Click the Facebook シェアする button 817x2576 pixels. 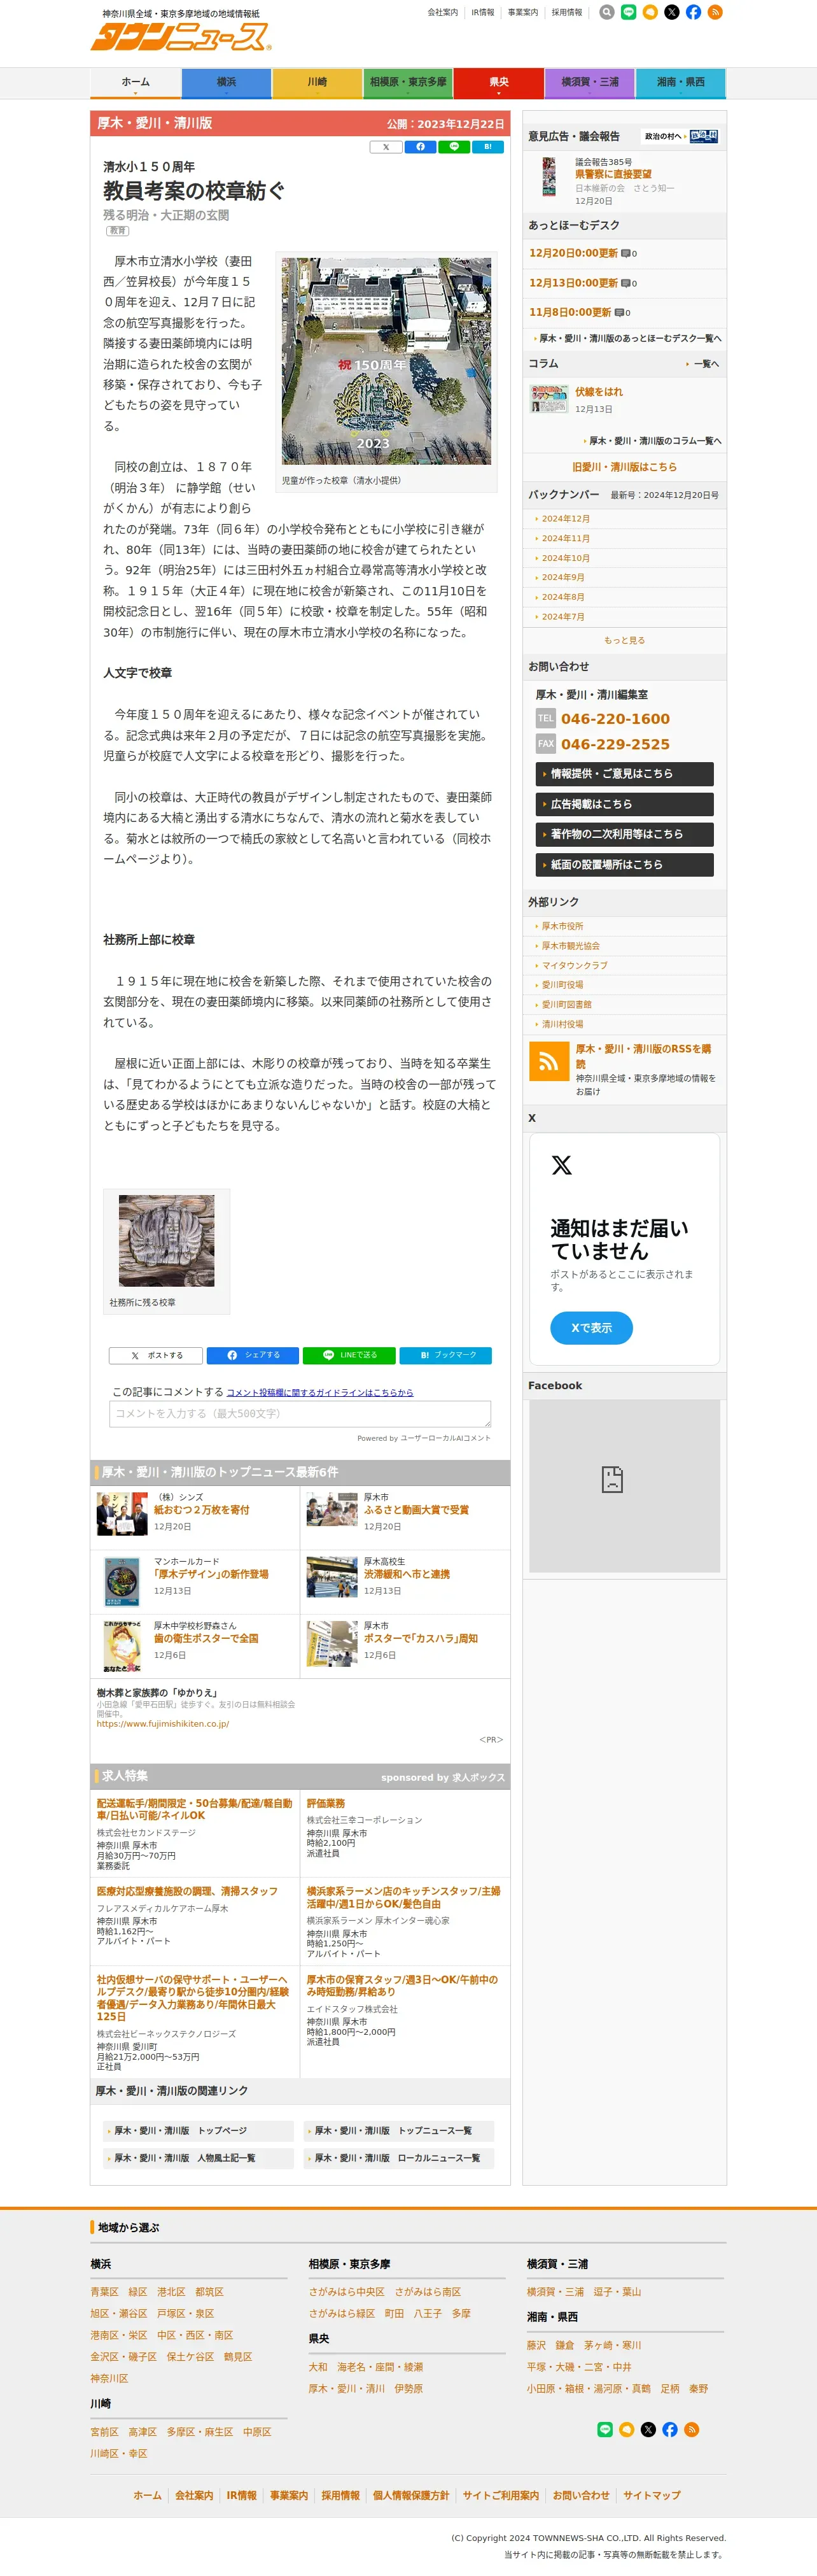[x=253, y=1355]
